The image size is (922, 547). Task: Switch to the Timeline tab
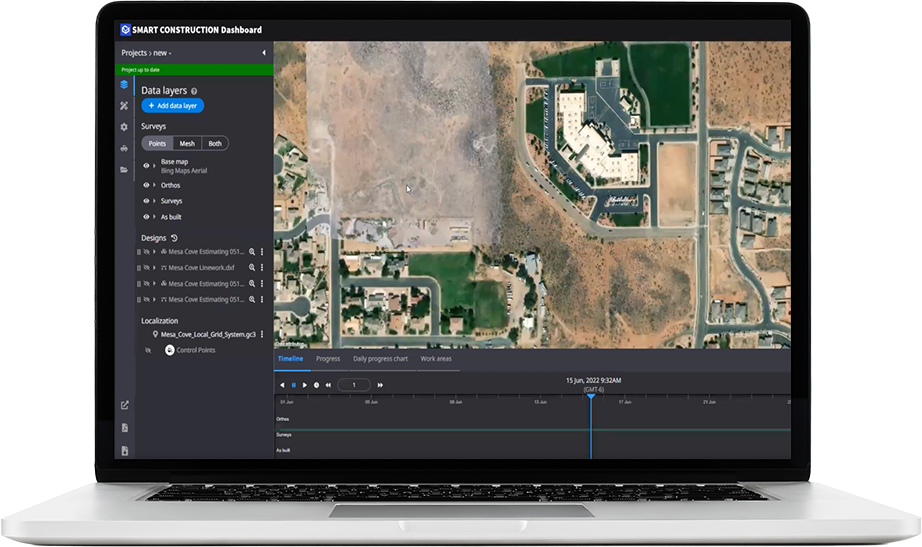coord(290,359)
